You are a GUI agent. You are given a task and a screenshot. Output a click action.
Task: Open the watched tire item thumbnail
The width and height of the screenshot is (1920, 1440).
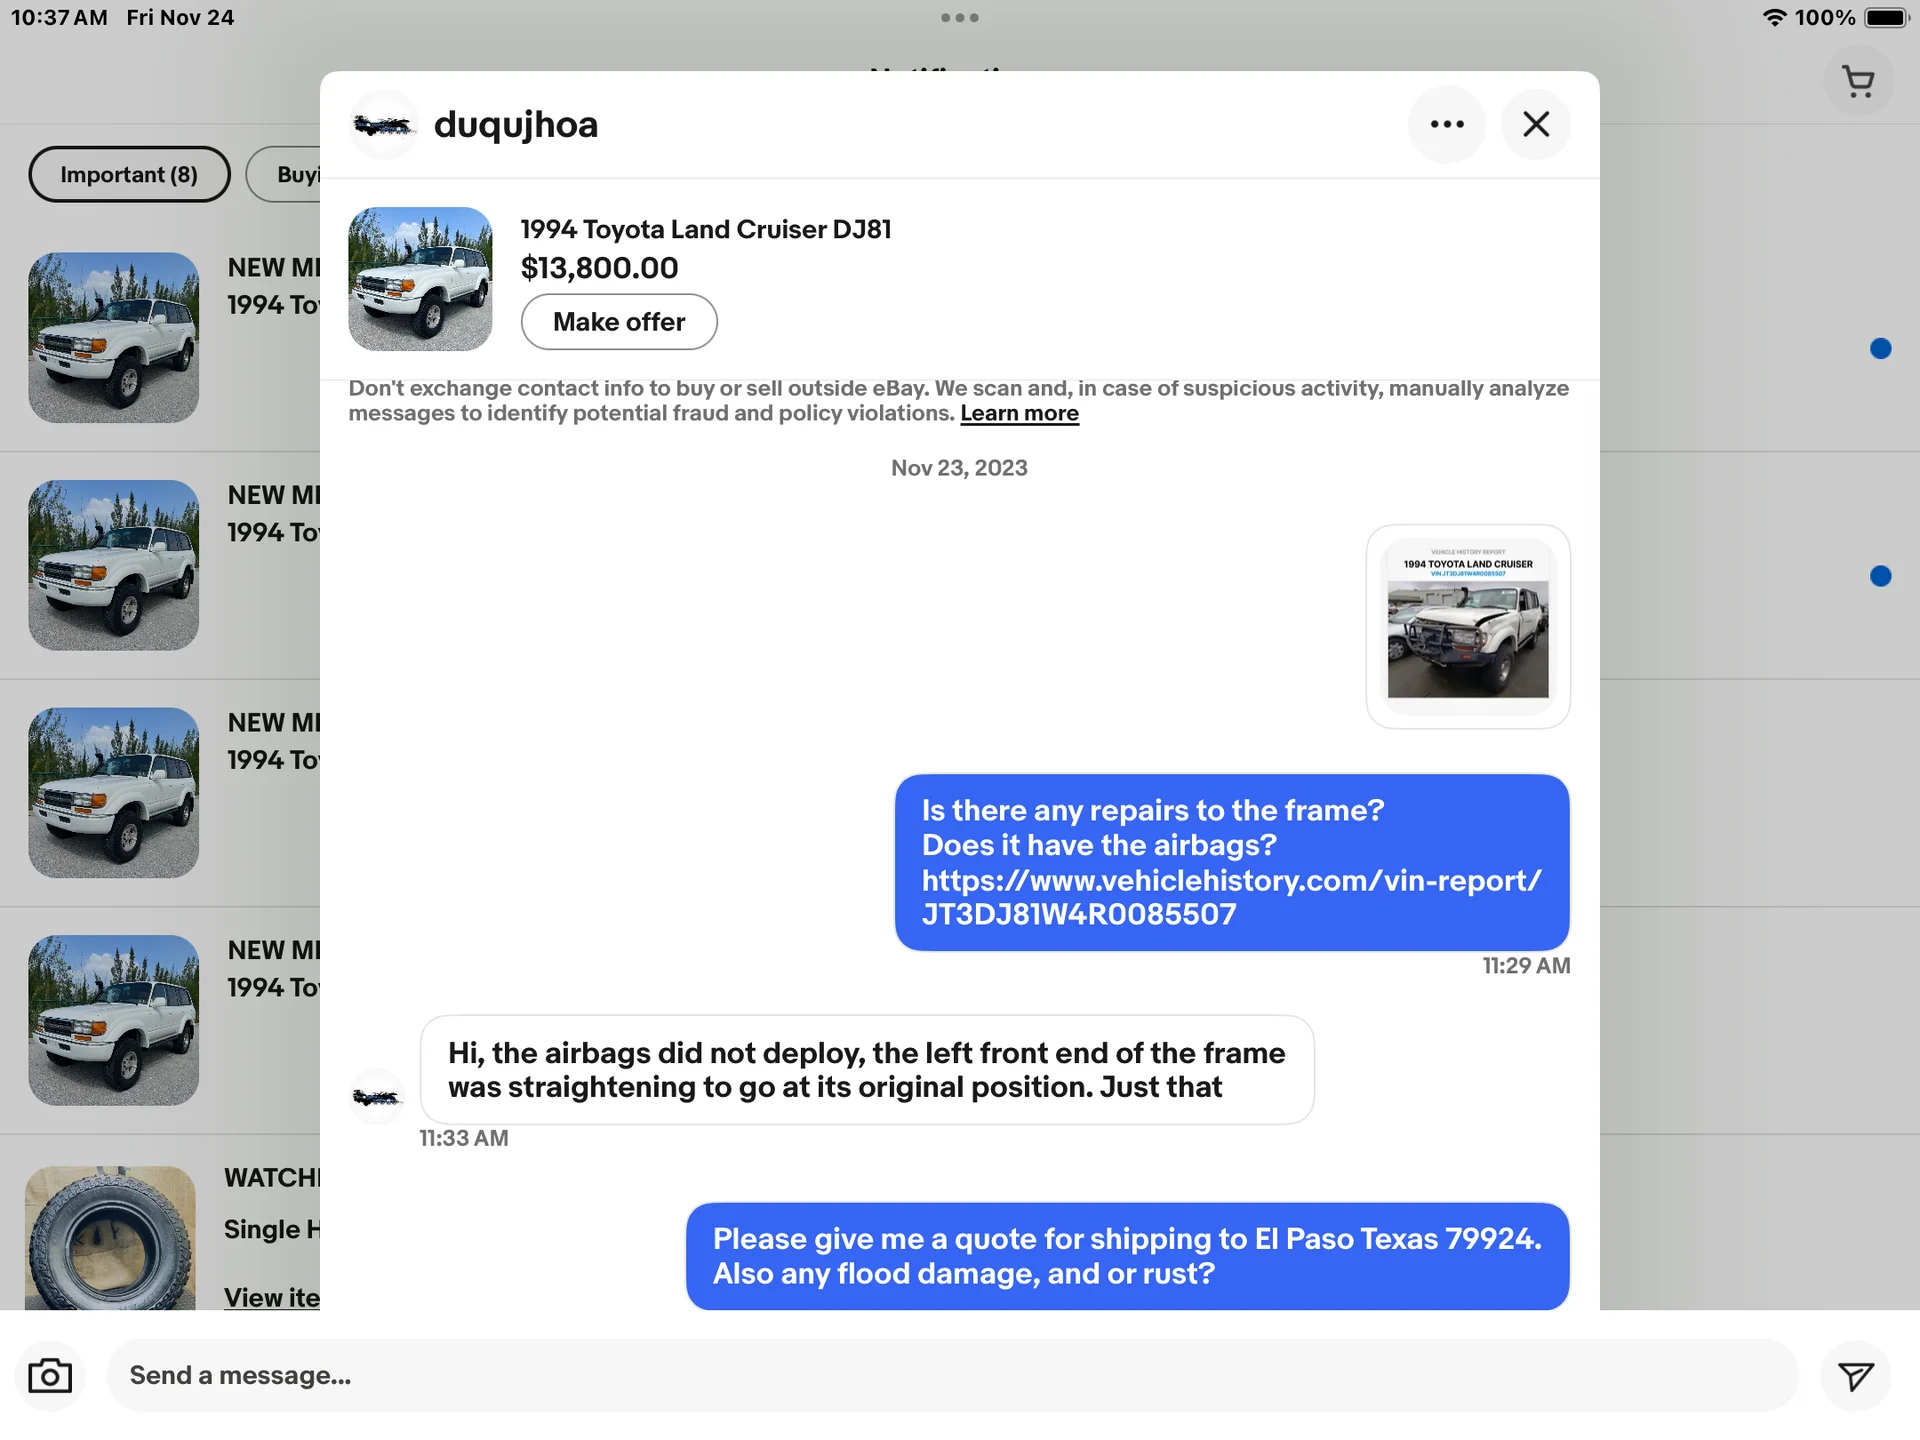tap(110, 1240)
